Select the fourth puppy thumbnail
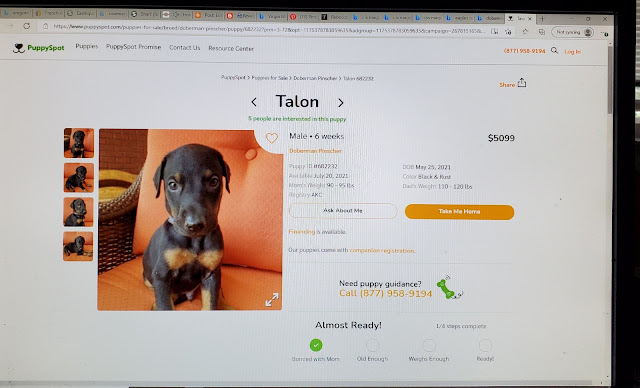The width and height of the screenshot is (640, 388). 78,246
